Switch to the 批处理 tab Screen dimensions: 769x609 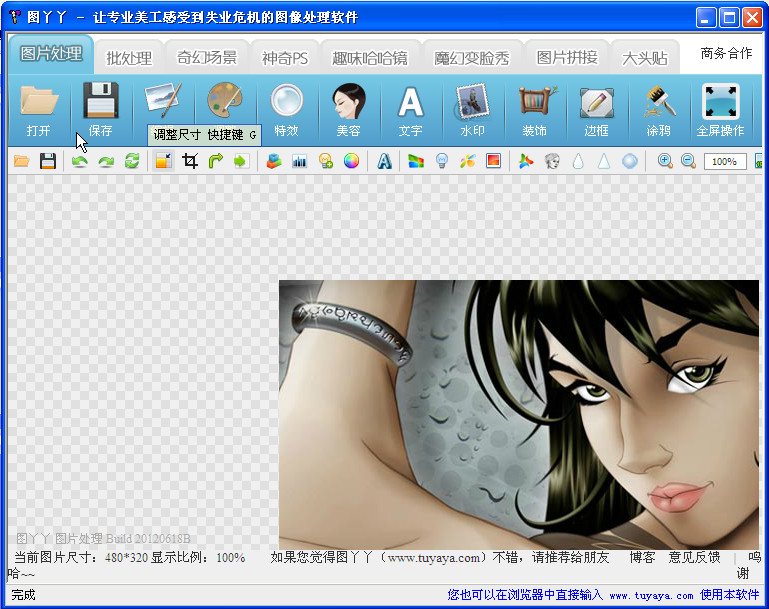129,58
